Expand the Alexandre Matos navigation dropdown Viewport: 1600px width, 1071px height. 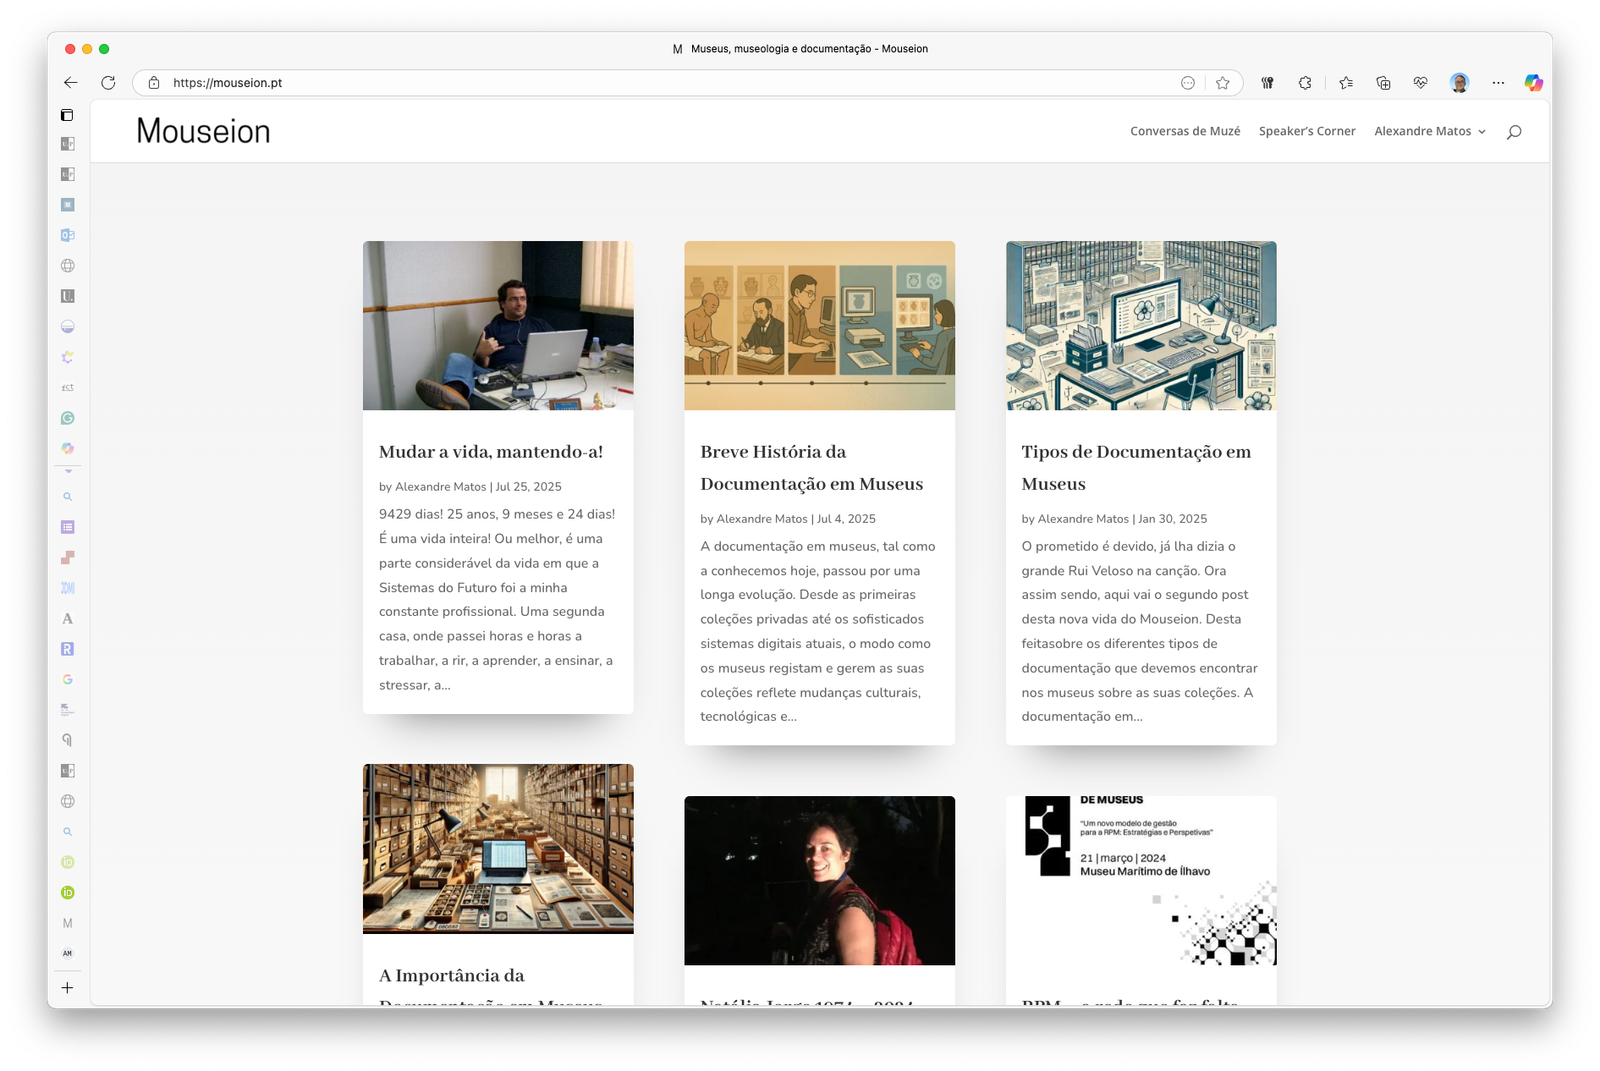[x=1428, y=131]
